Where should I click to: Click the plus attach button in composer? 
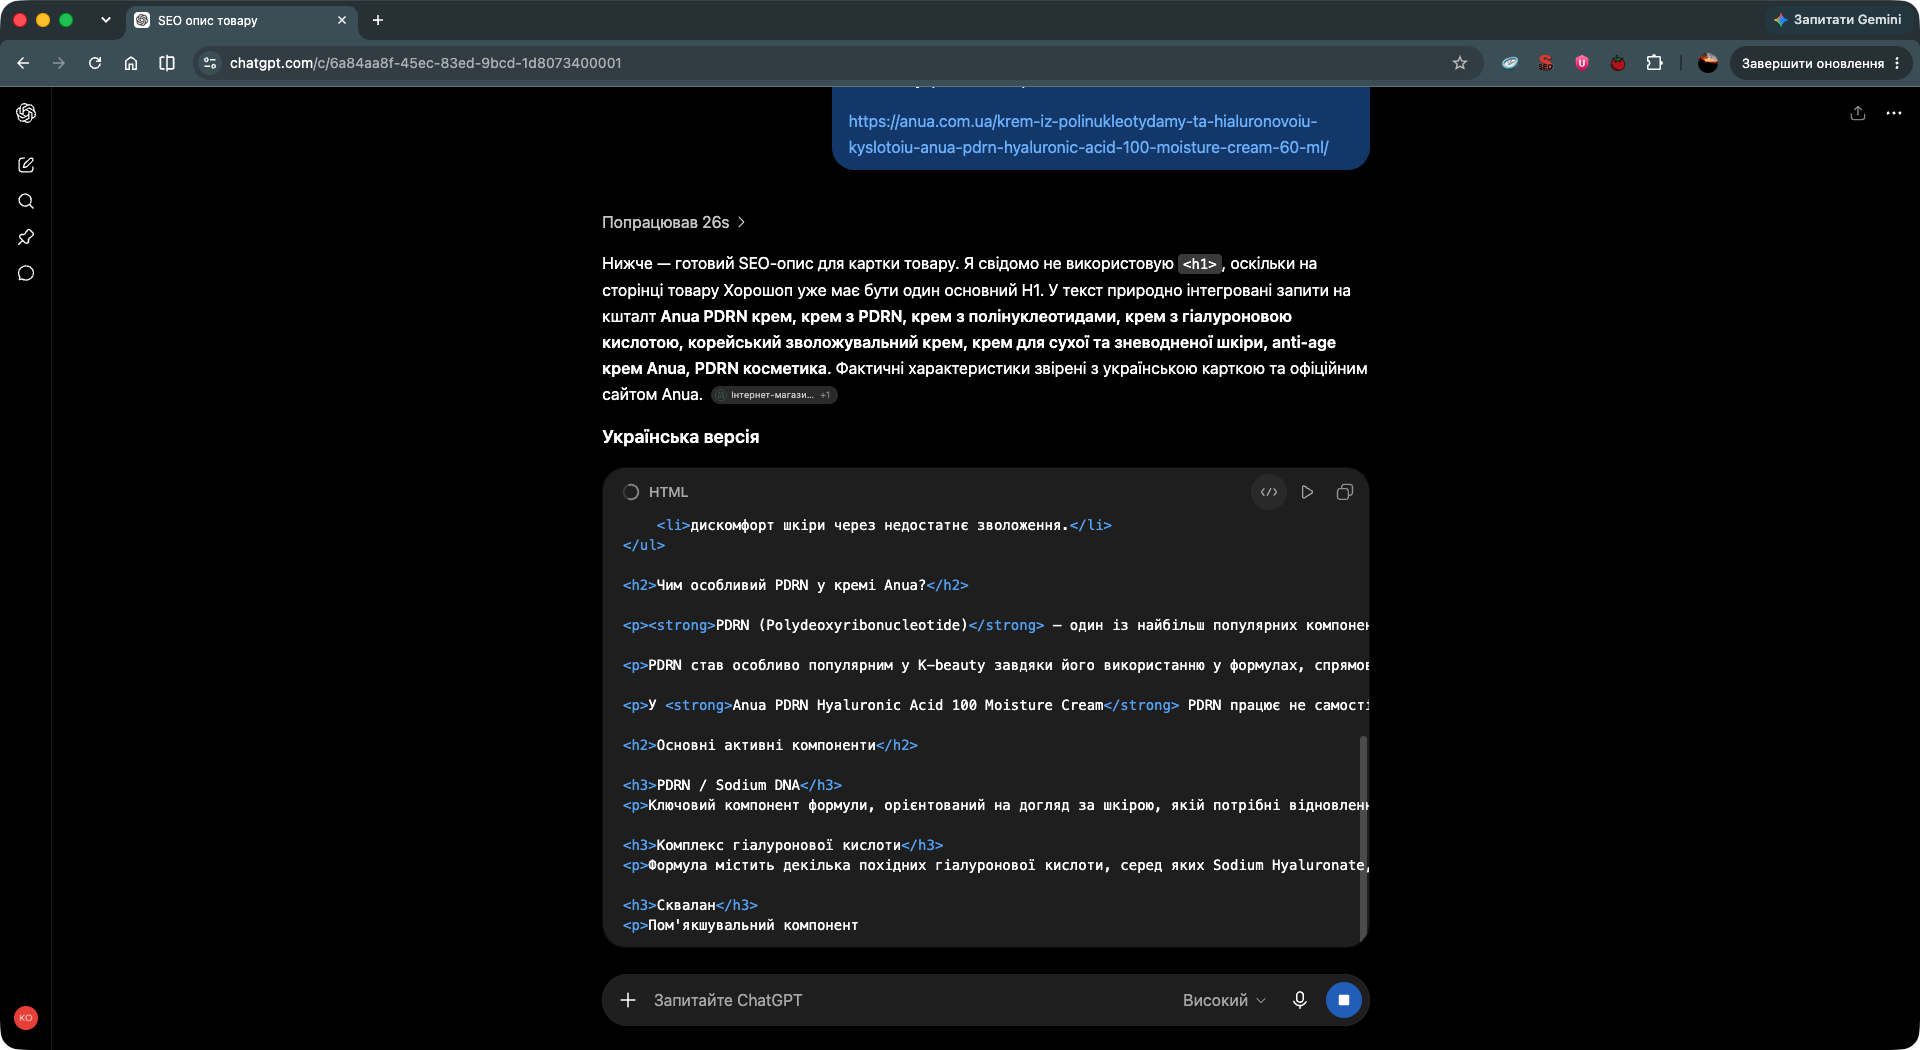[x=628, y=1000]
